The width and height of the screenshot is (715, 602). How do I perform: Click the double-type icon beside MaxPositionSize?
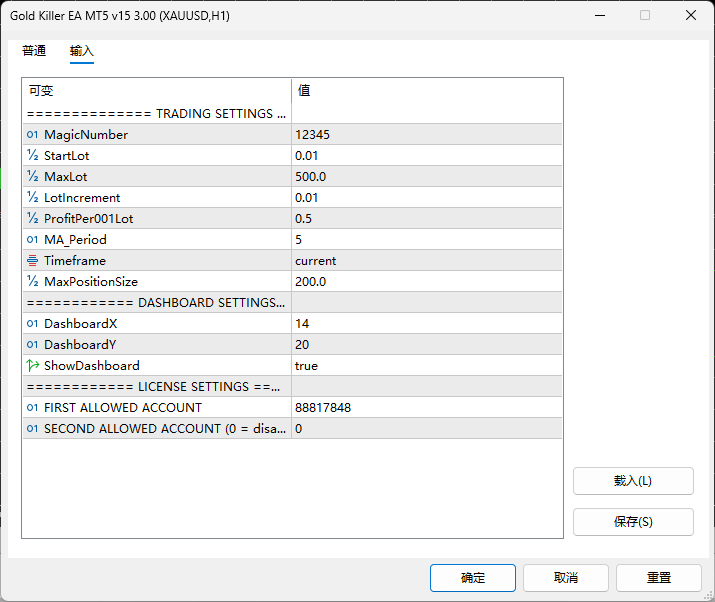32,281
